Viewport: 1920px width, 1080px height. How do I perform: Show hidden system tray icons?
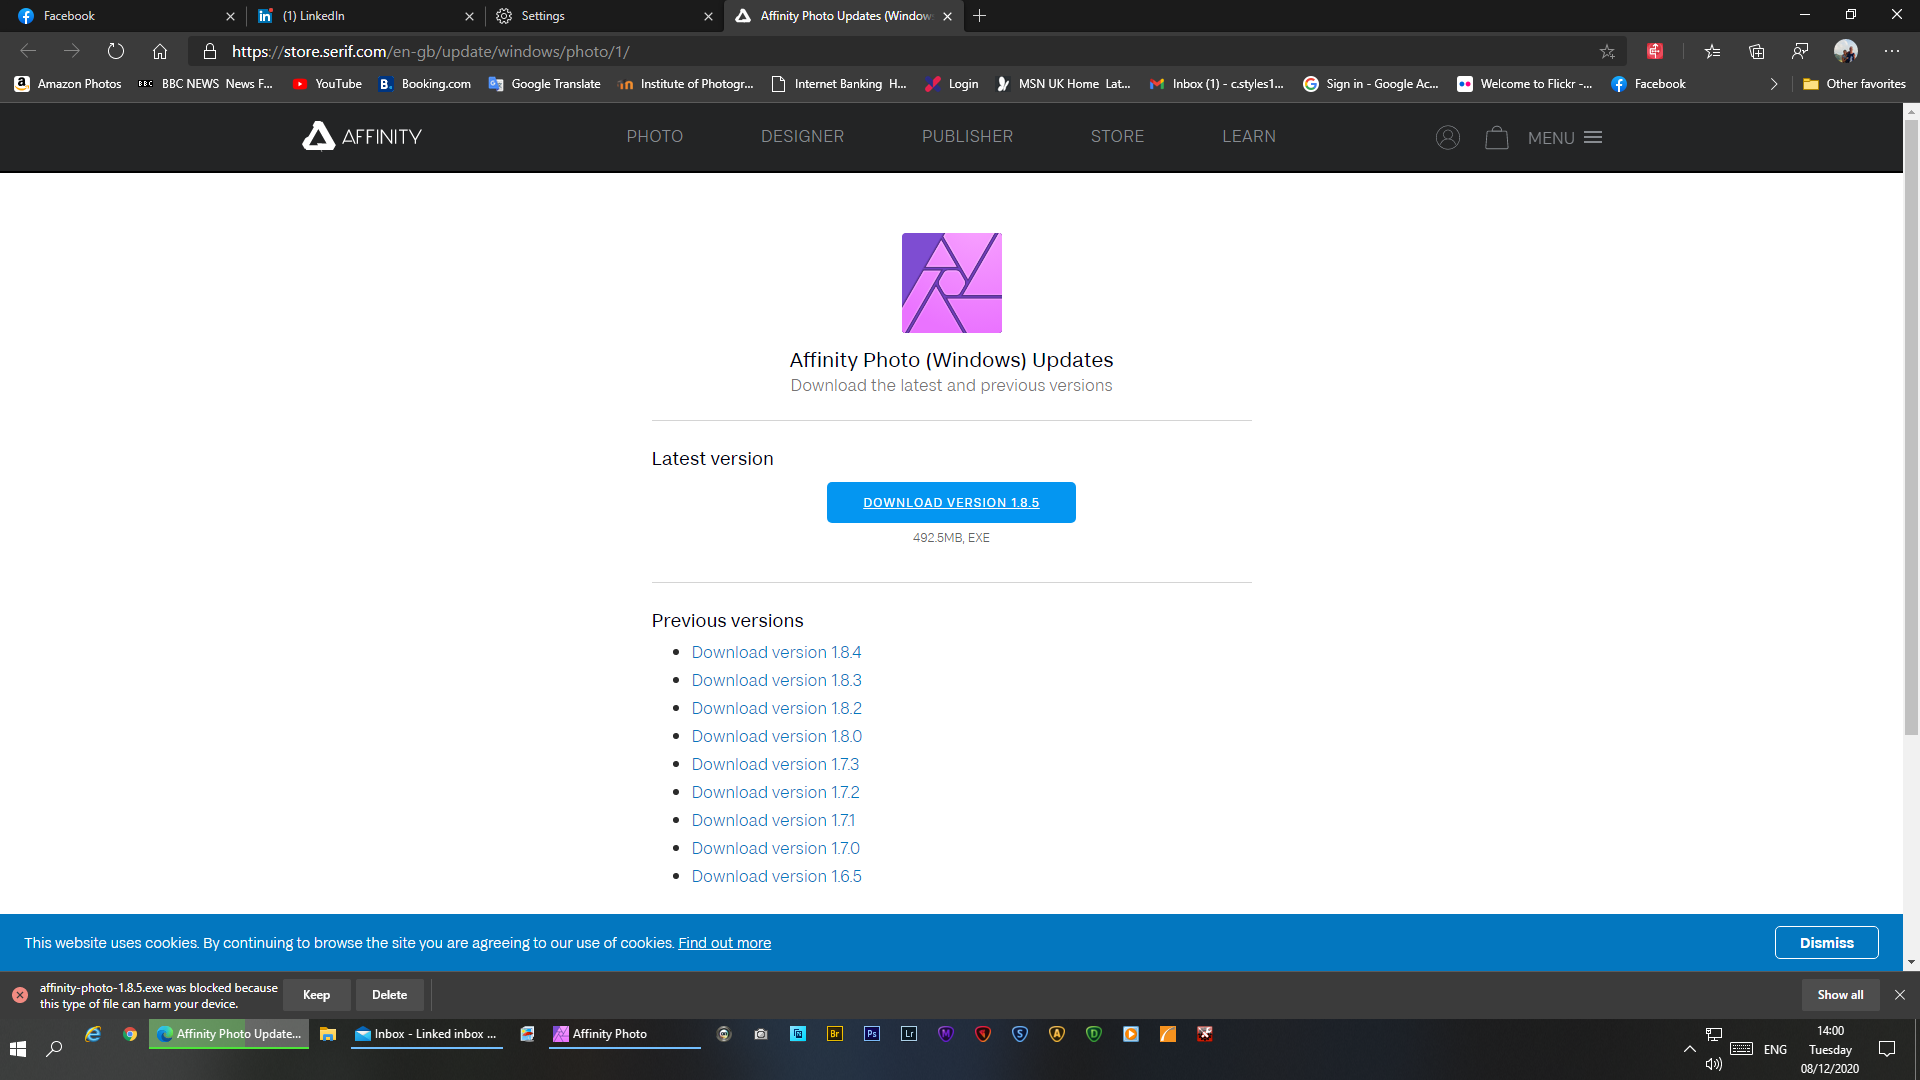click(x=1690, y=1049)
